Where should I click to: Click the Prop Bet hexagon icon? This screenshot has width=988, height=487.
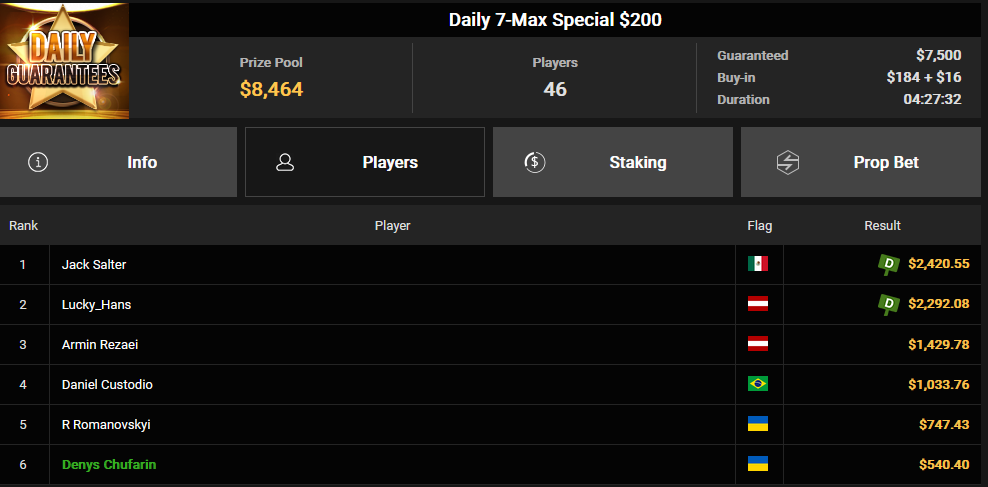tap(787, 162)
